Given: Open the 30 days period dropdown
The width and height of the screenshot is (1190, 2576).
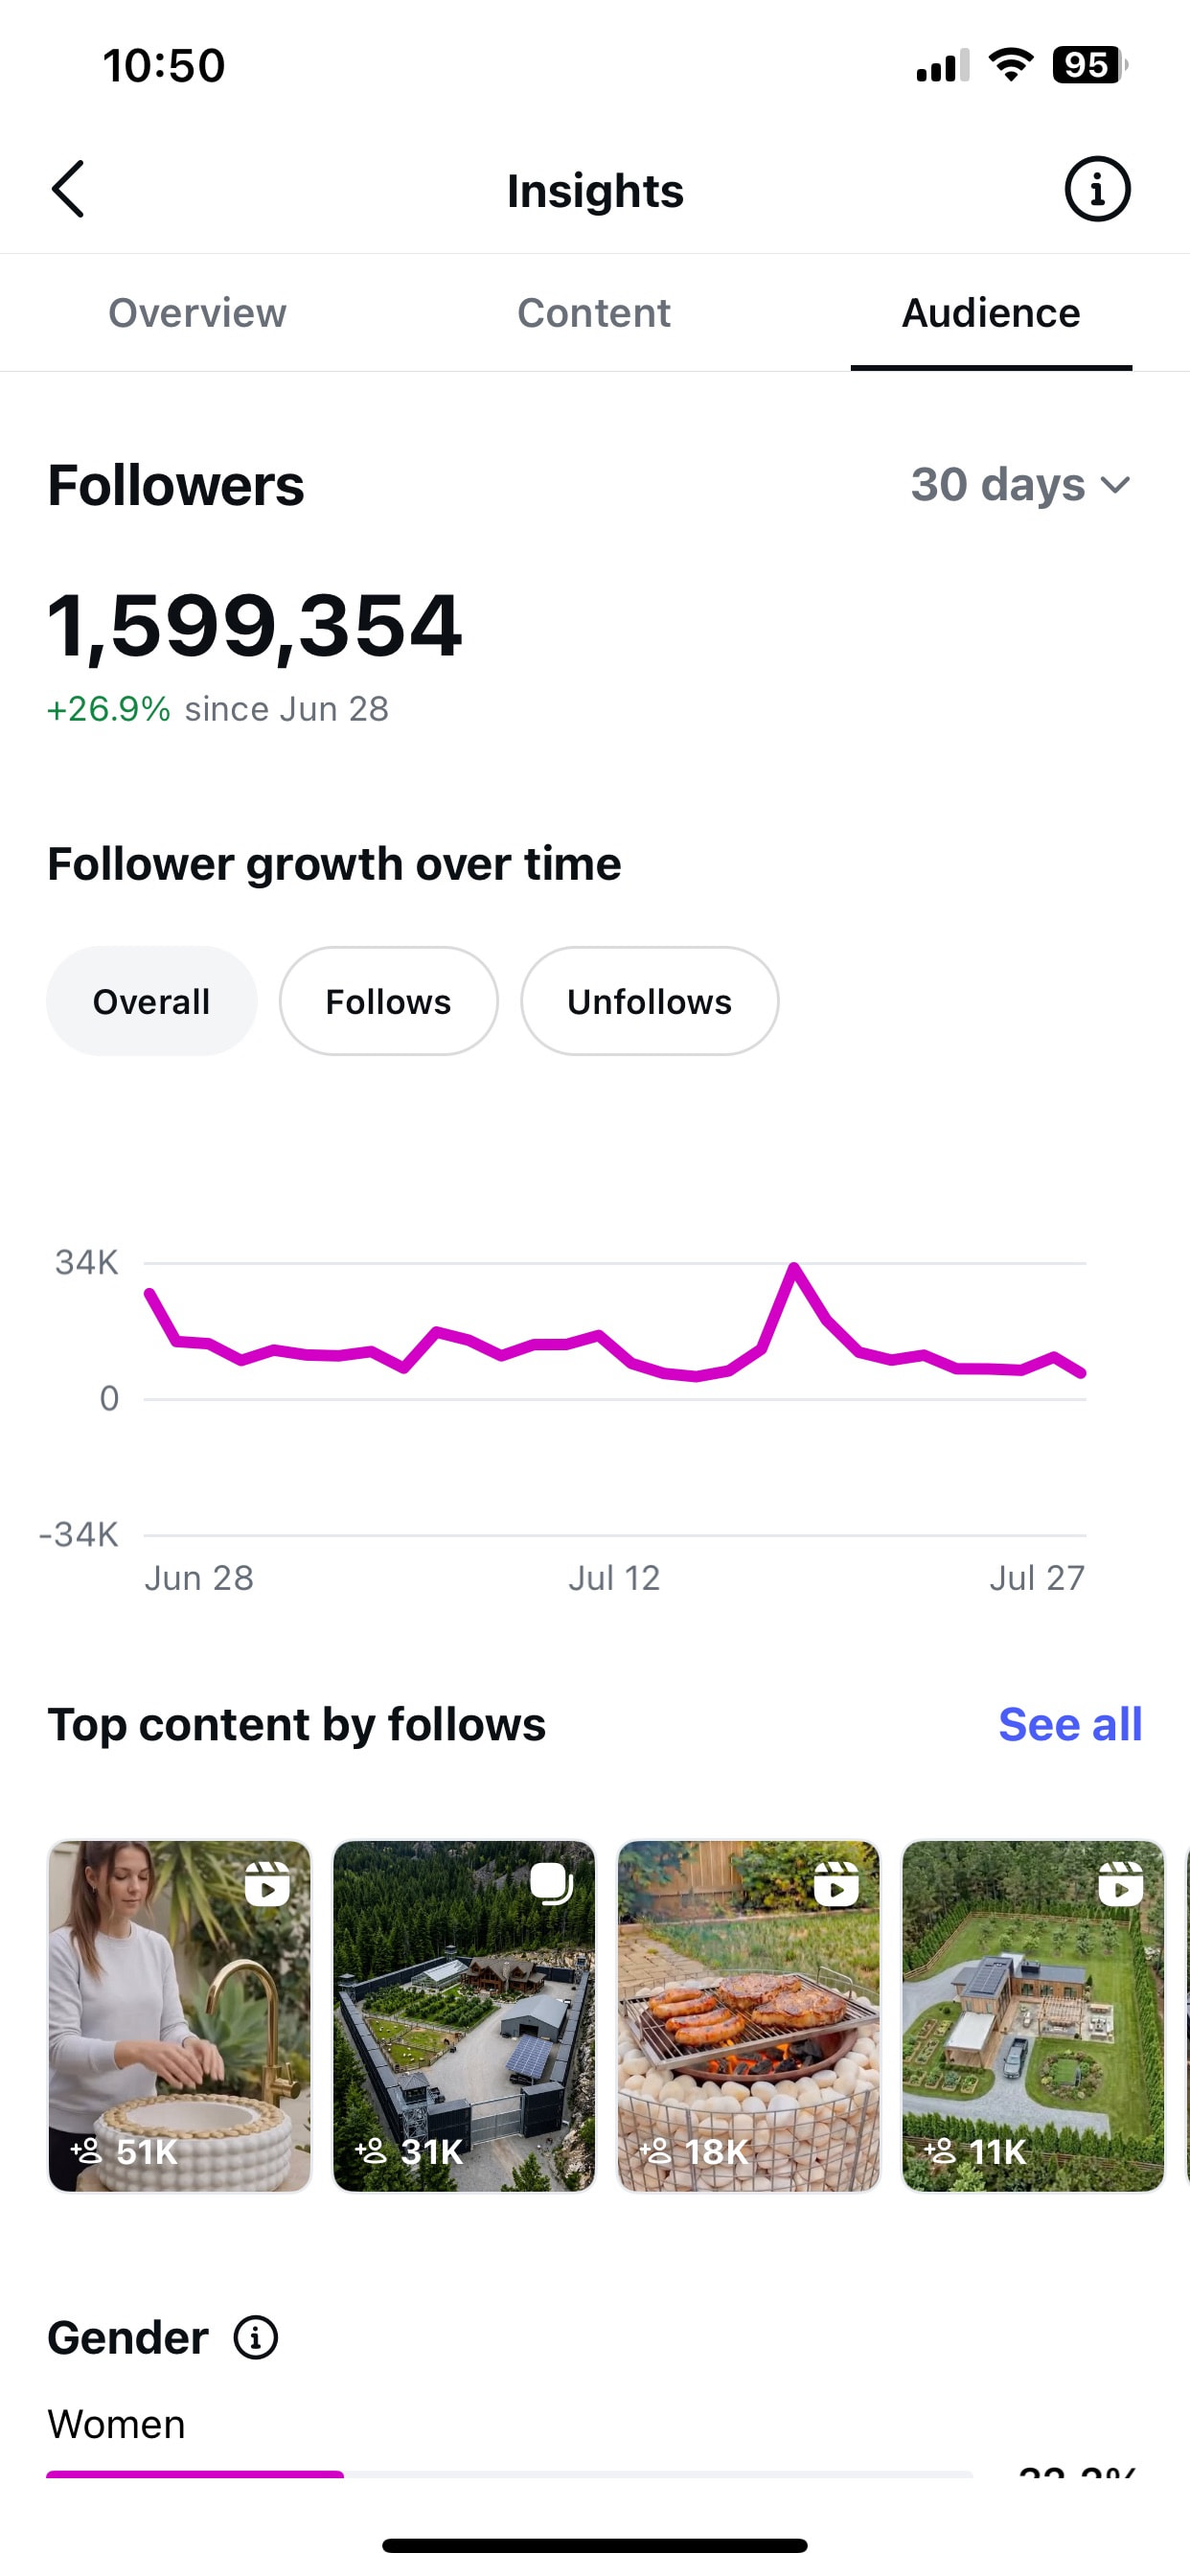Looking at the screenshot, I should coord(1020,485).
